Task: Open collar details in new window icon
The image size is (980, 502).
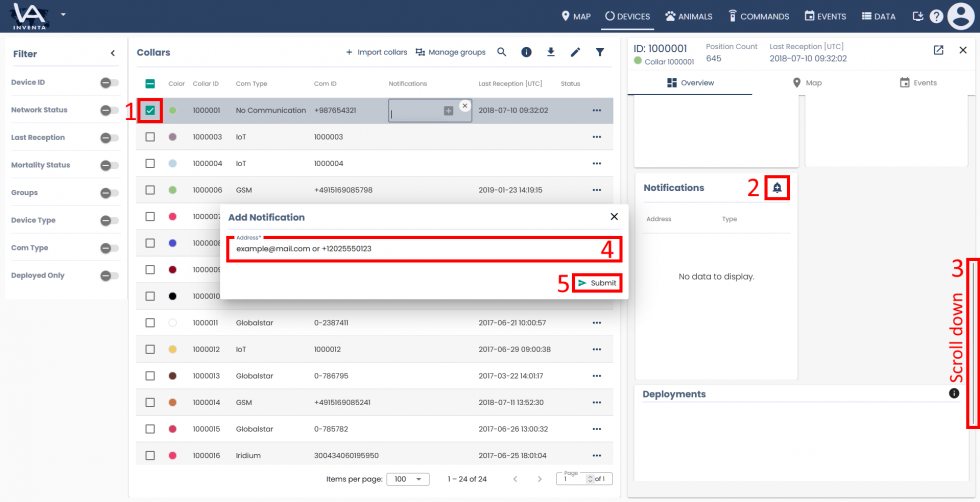Action: (x=938, y=50)
